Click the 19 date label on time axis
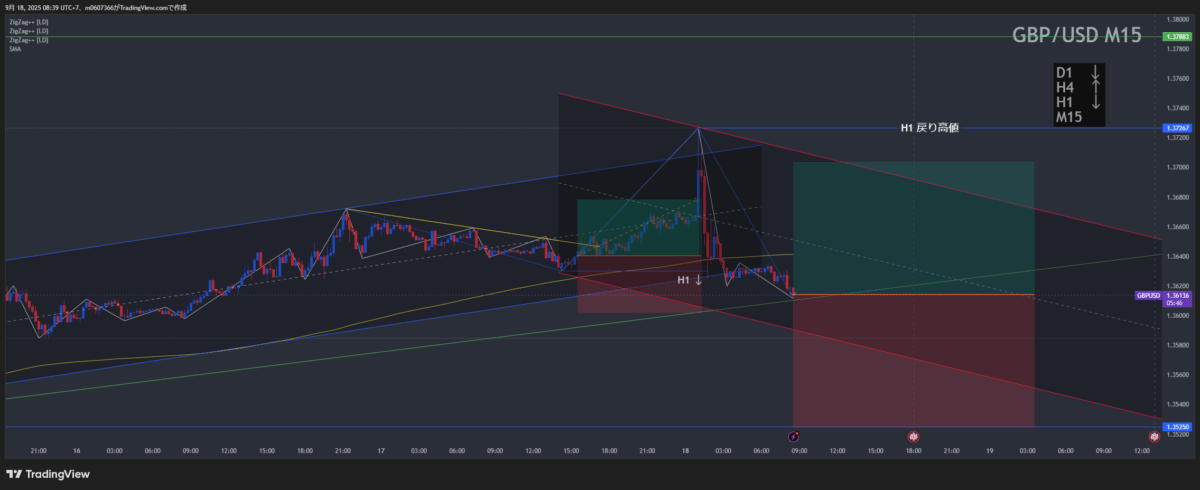 989,451
